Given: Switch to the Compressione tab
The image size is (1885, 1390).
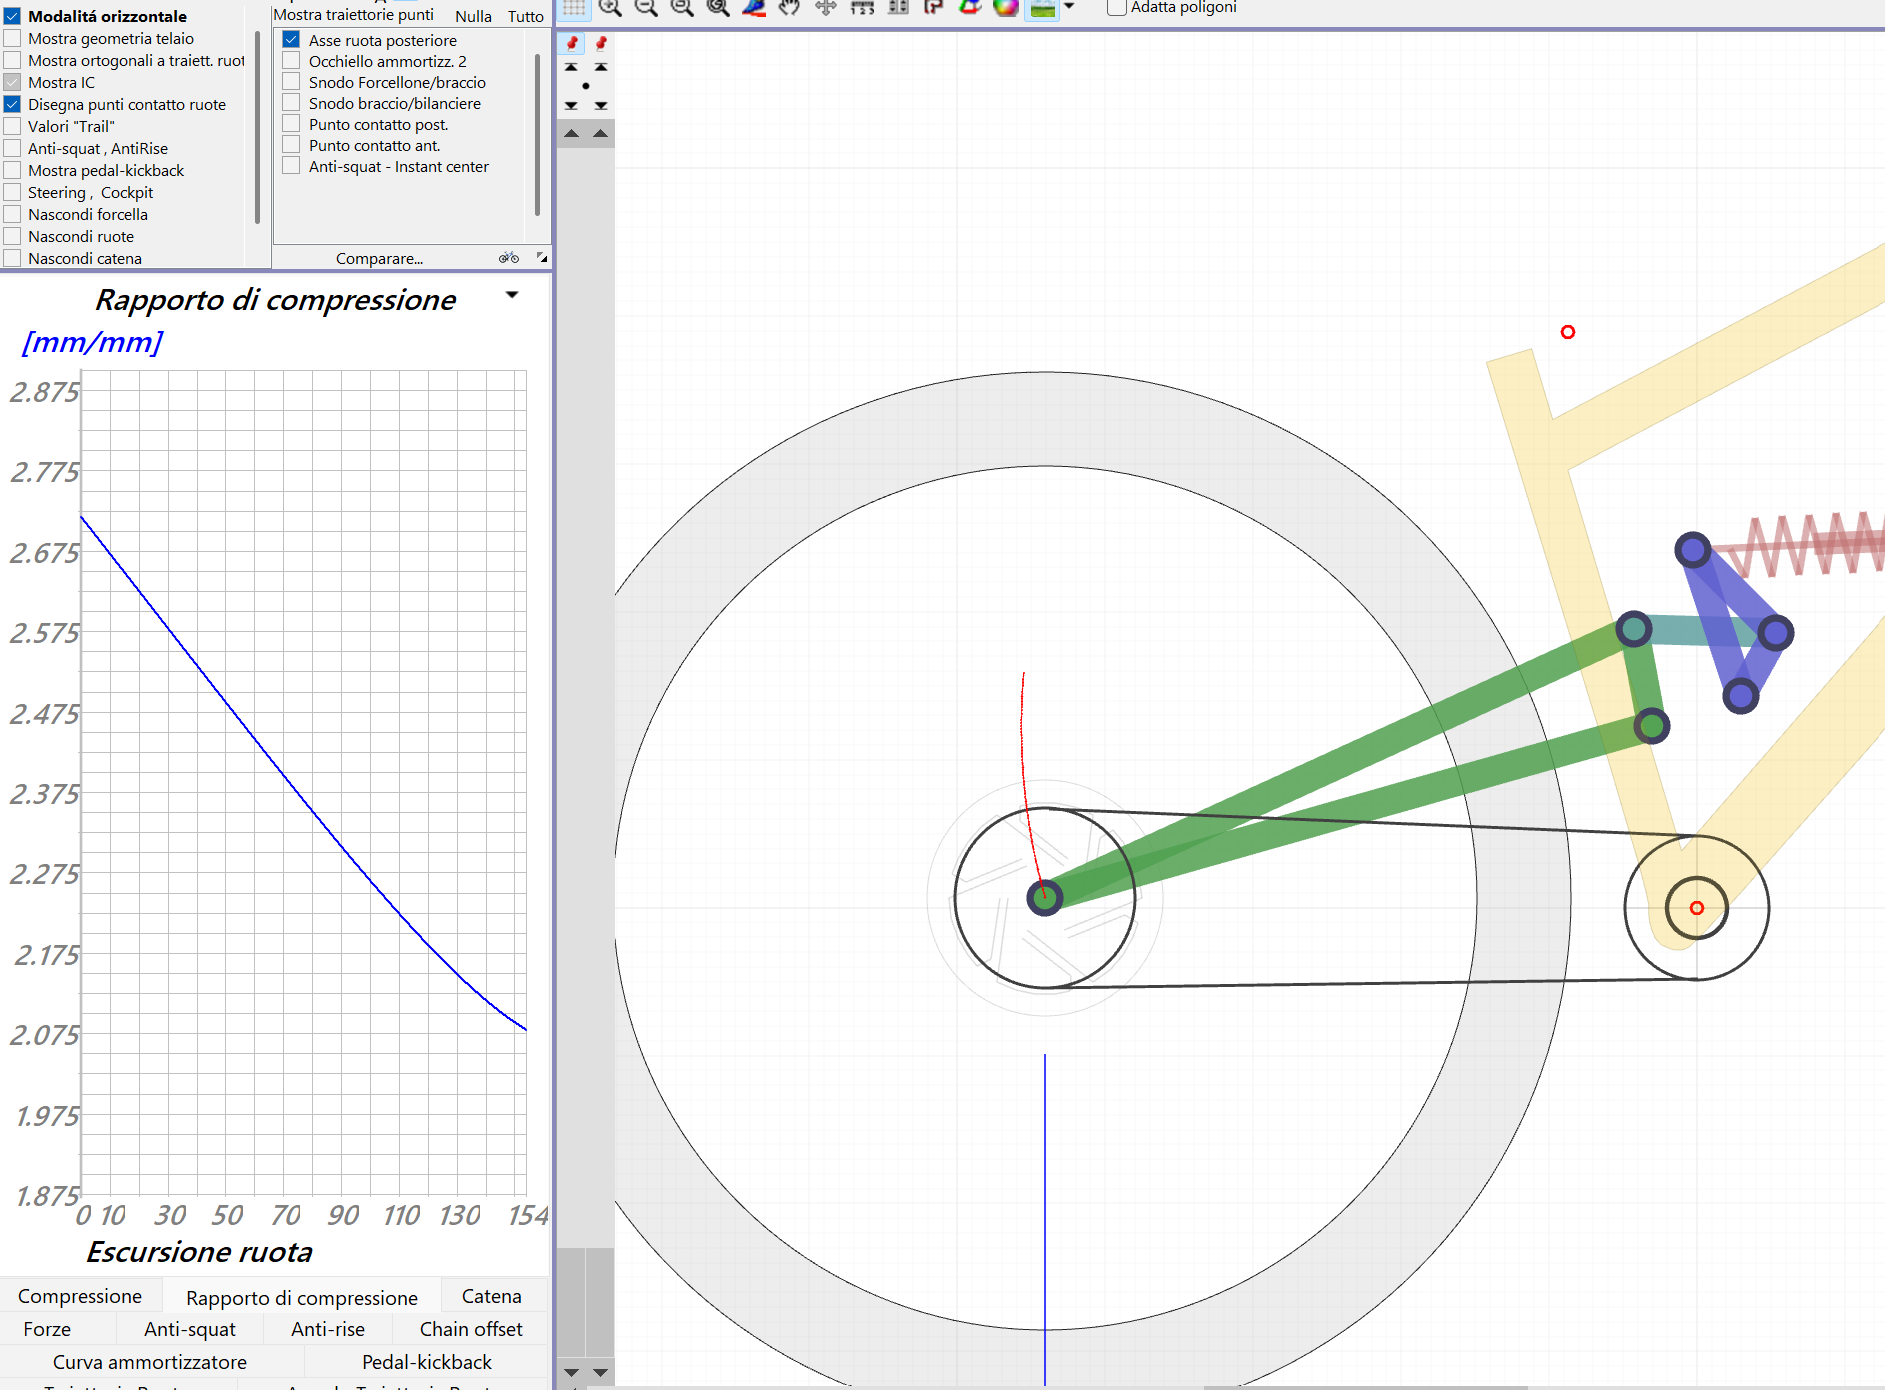Looking at the screenshot, I should (x=80, y=1296).
